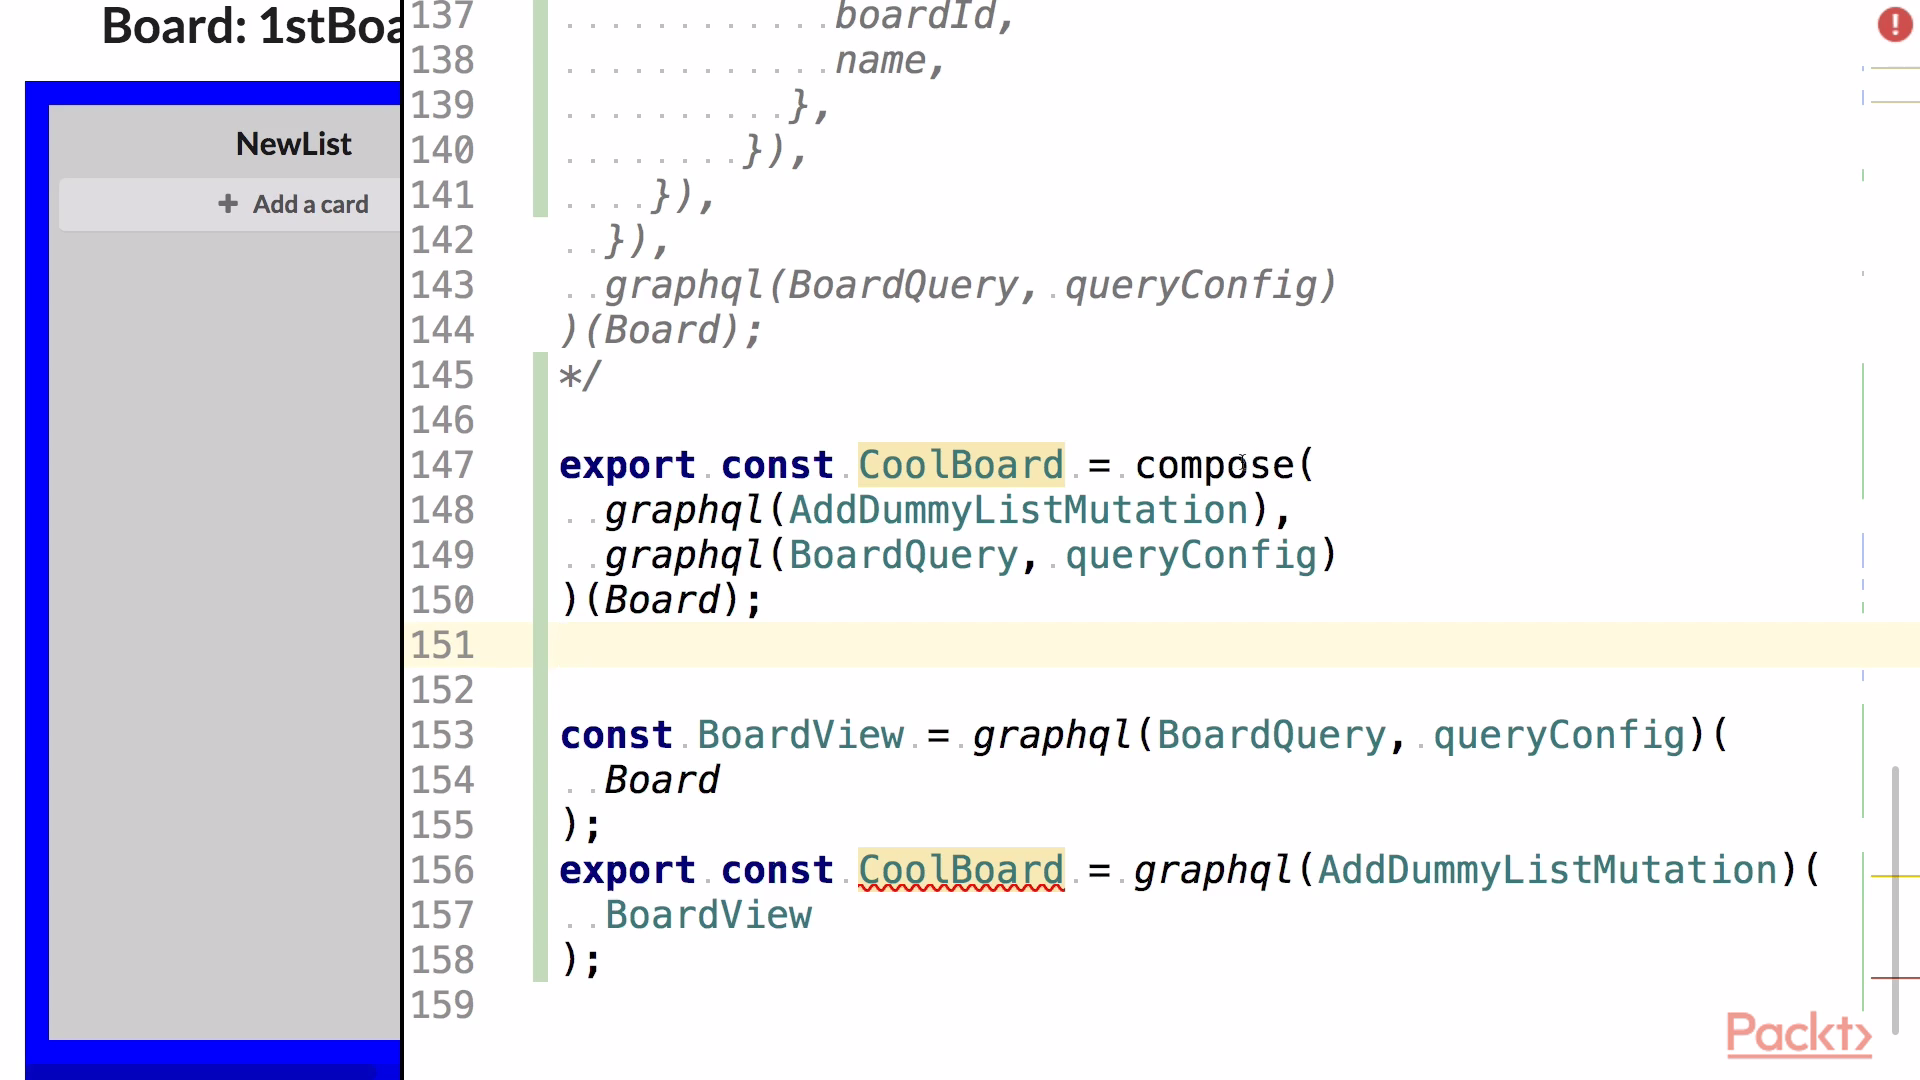Image resolution: width=1920 pixels, height=1080 pixels.
Task: Click the editor vertical scrollbar thumb
Action: [x=1895, y=900]
